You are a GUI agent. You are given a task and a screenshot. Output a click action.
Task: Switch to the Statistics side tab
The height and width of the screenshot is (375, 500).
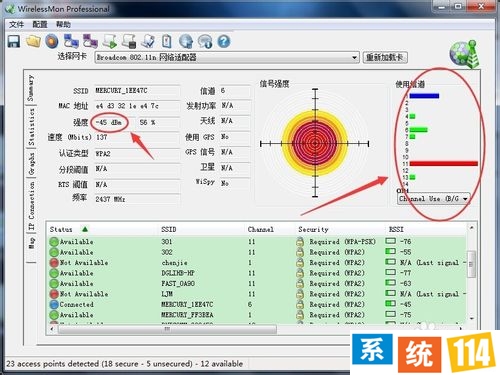coord(31,127)
